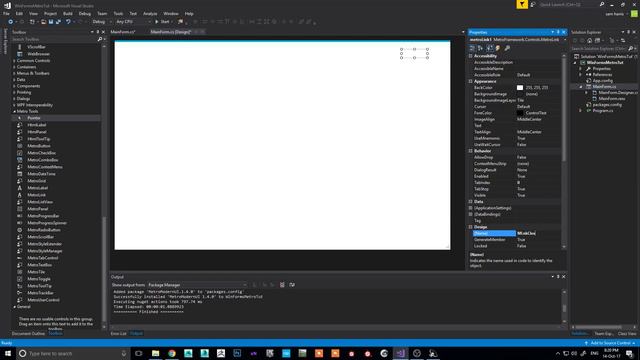640x360 pixels.
Task: Click the Properties panel vertical scrollbar
Action: tap(564, 109)
